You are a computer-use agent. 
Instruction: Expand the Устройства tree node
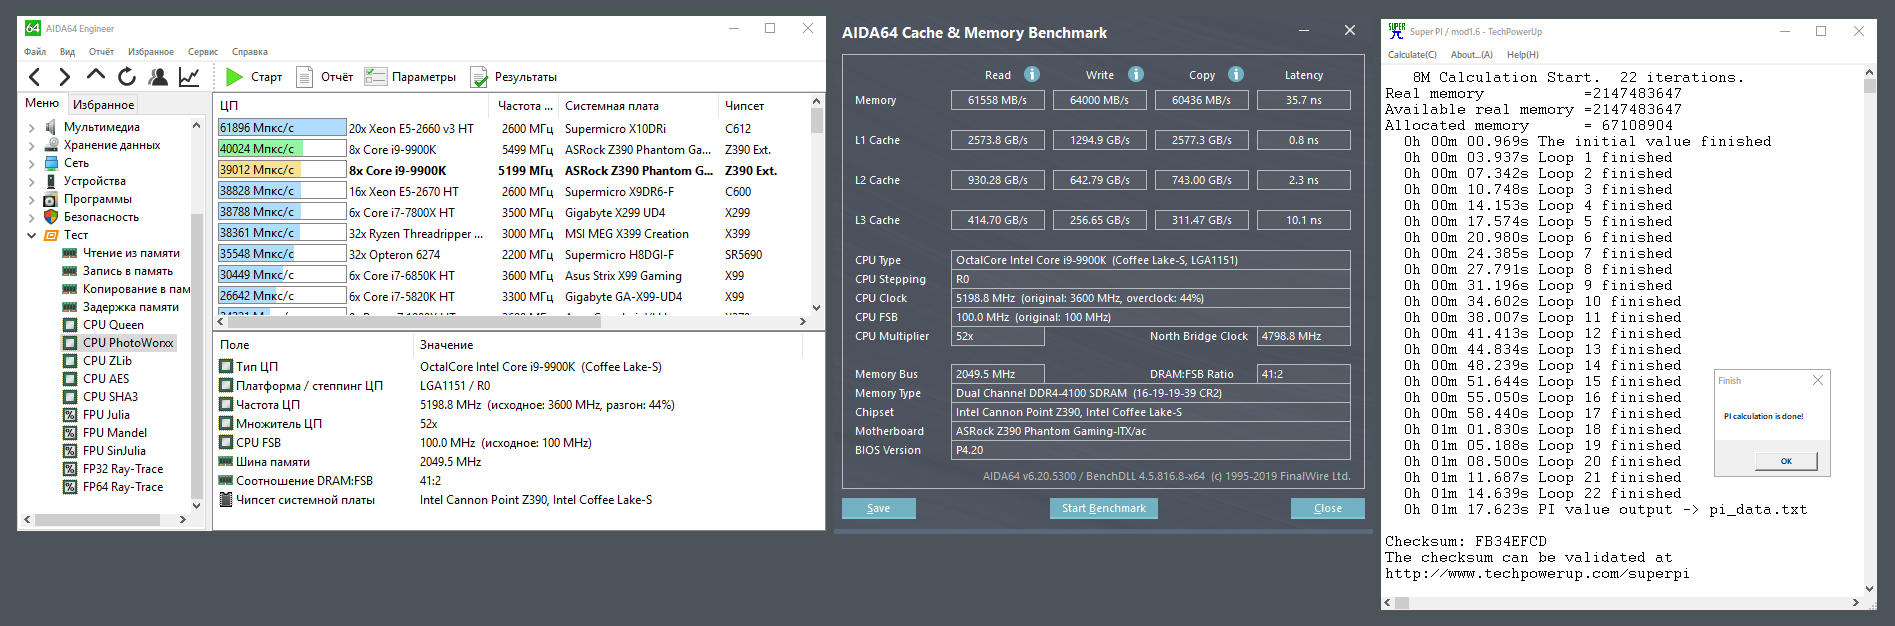click(x=31, y=182)
